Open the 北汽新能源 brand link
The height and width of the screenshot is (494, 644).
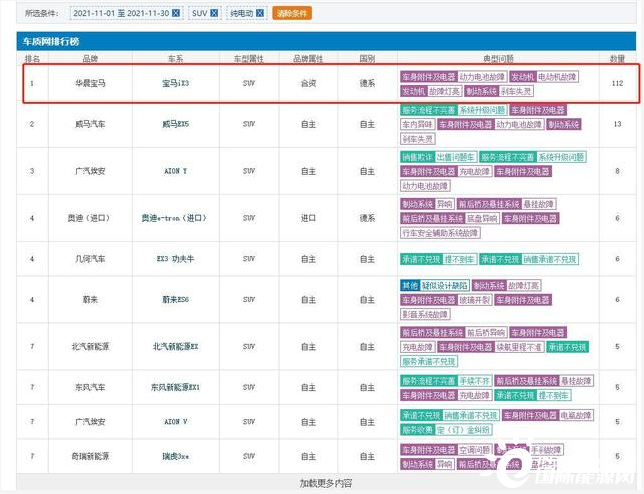[x=90, y=347]
